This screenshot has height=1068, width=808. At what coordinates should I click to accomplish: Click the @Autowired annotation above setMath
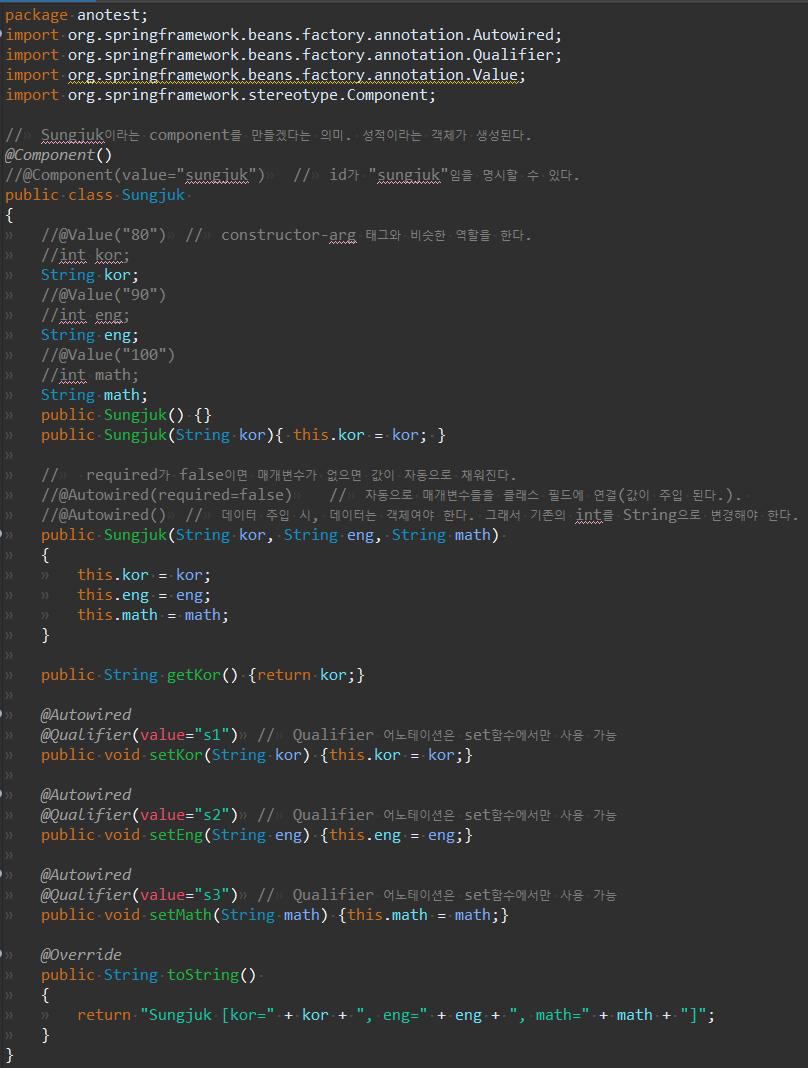[86, 875]
